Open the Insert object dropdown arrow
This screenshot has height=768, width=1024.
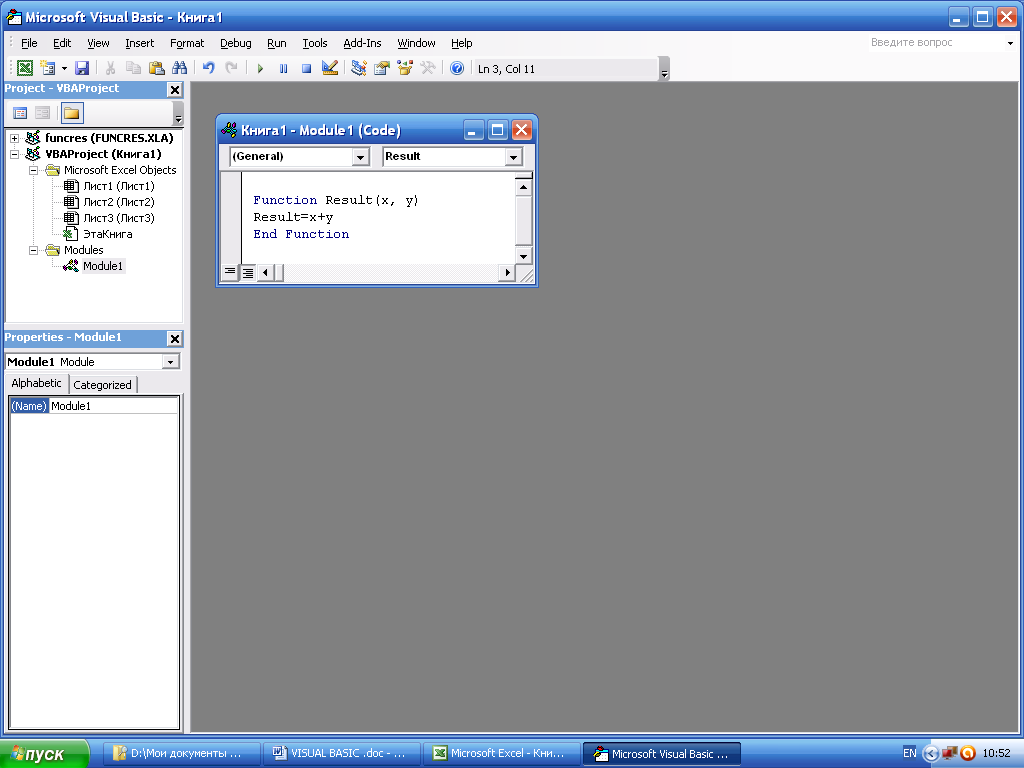pyautogui.click(x=64, y=68)
